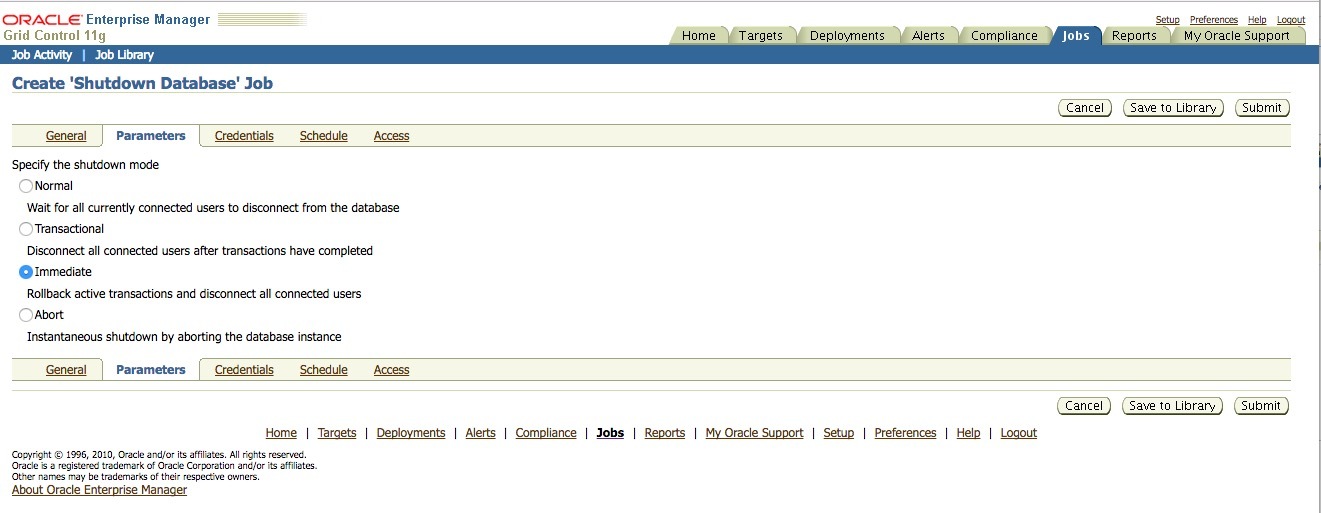The image size is (1321, 513).
Task: Choose the Transactional shutdown option
Action: pos(26,229)
